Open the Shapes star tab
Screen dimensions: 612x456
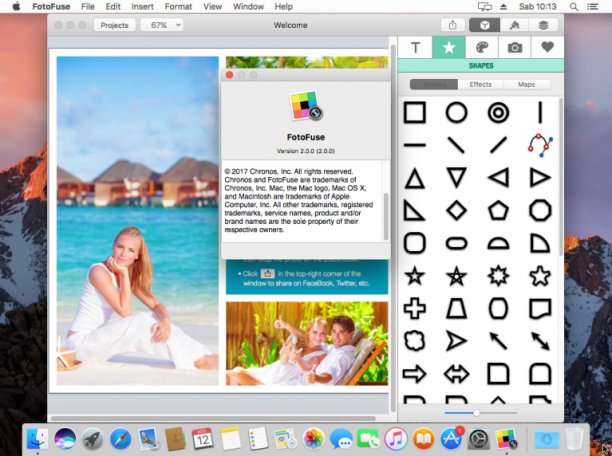[449, 48]
